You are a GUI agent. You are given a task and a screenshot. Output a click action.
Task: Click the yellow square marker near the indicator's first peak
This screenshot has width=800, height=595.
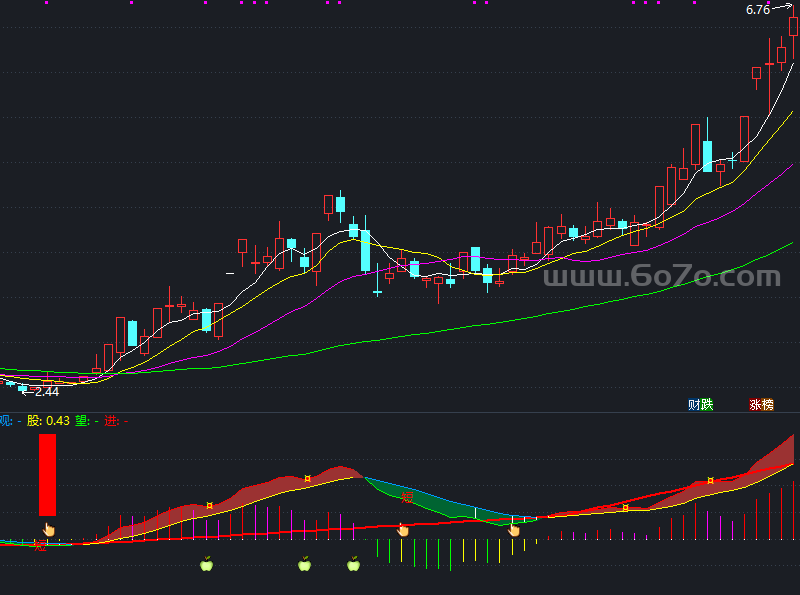tap(307, 479)
